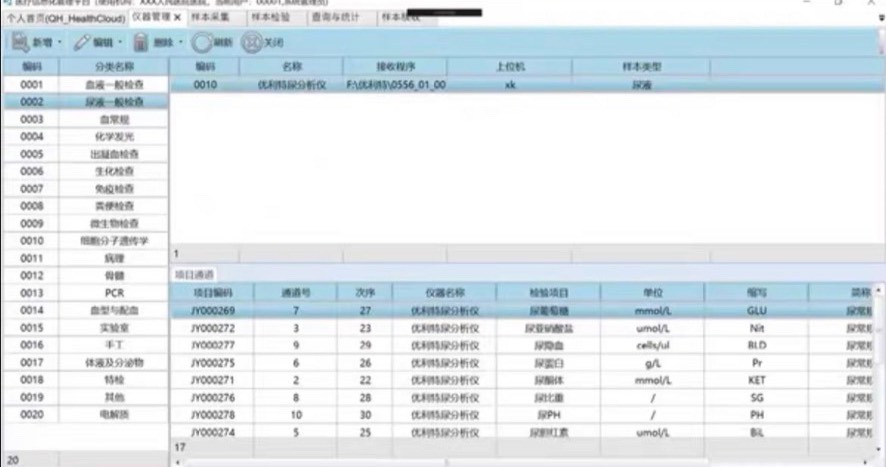This screenshot has width=886, height=467.
Task: Select the 仪器管理 tab
Action: [x=151, y=18]
